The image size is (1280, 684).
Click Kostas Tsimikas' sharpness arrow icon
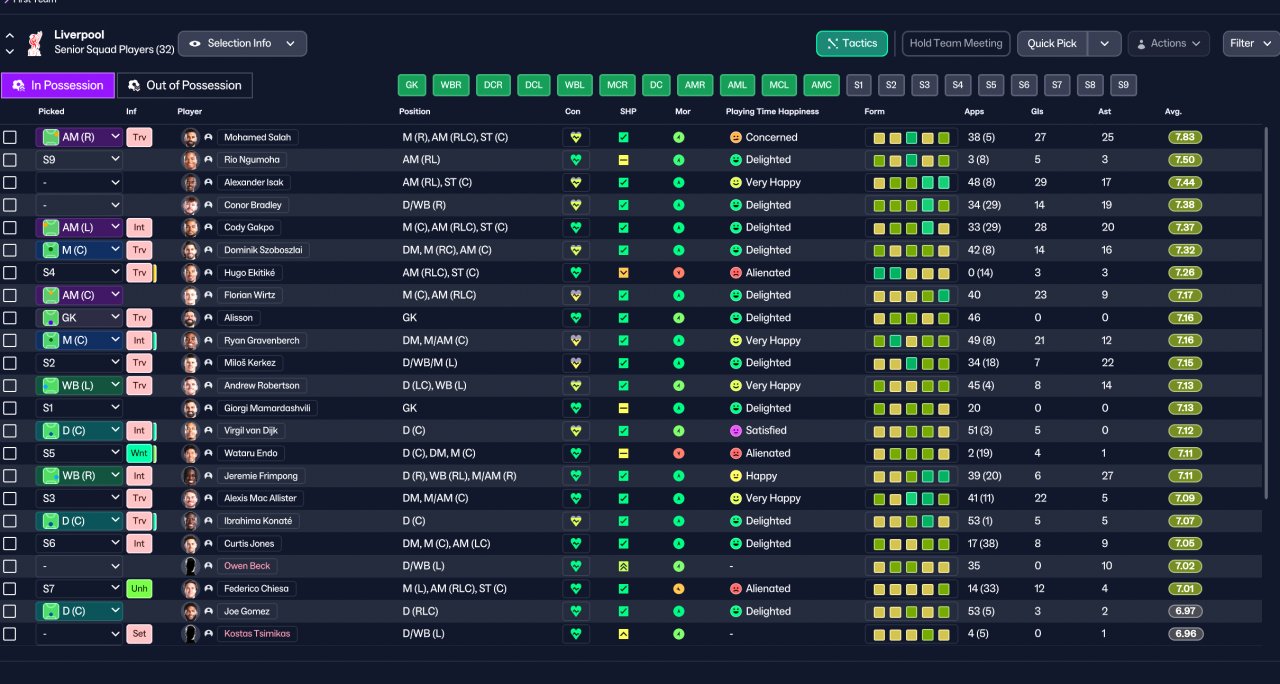623,634
